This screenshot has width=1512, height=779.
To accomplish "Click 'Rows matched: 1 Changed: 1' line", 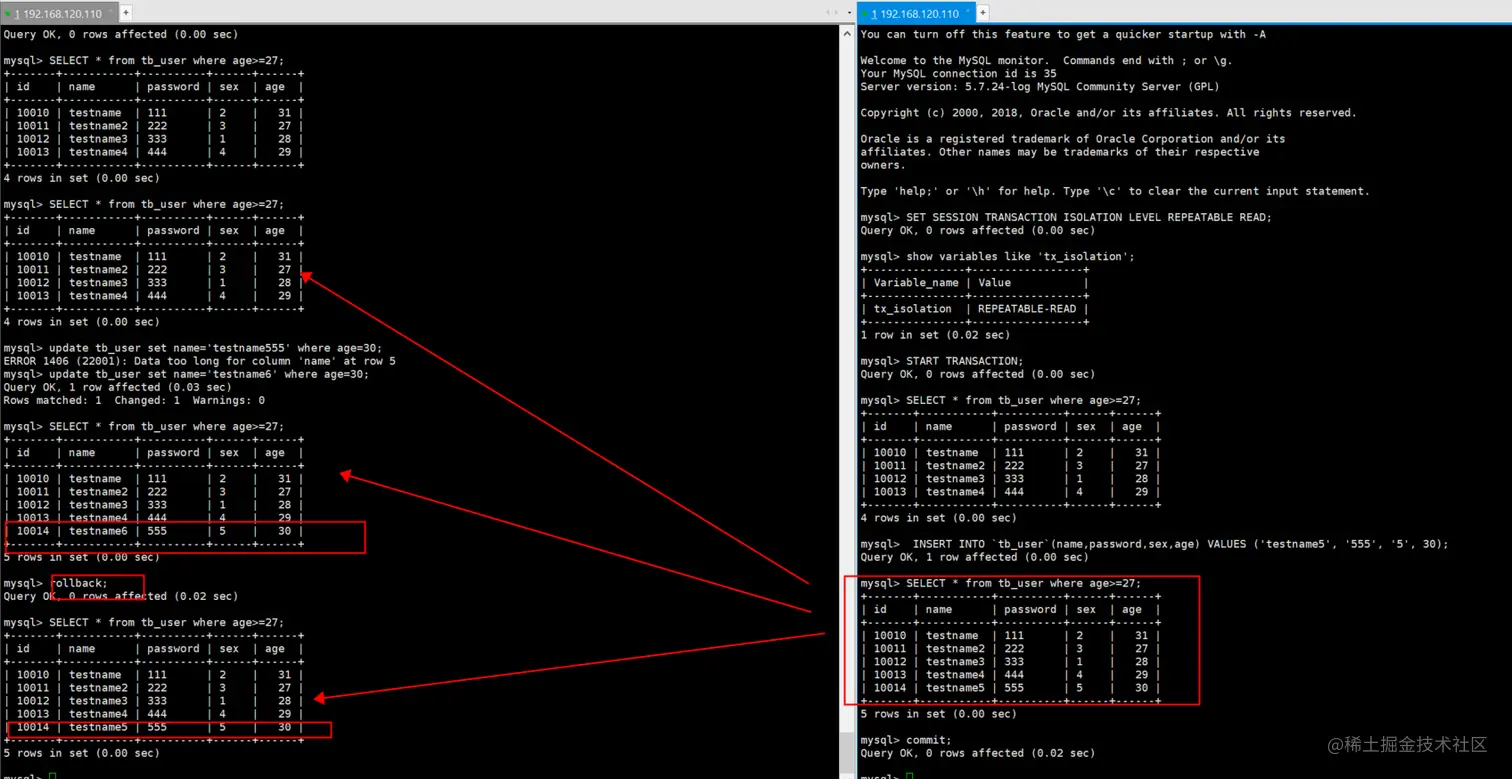I will (x=134, y=400).
